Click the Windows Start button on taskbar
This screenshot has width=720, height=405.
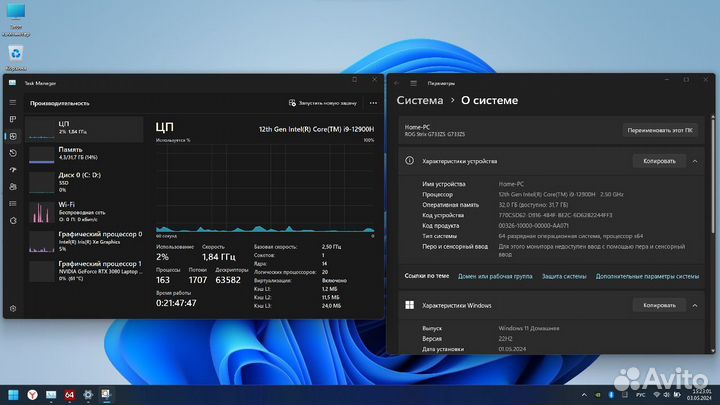(x=15, y=395)
